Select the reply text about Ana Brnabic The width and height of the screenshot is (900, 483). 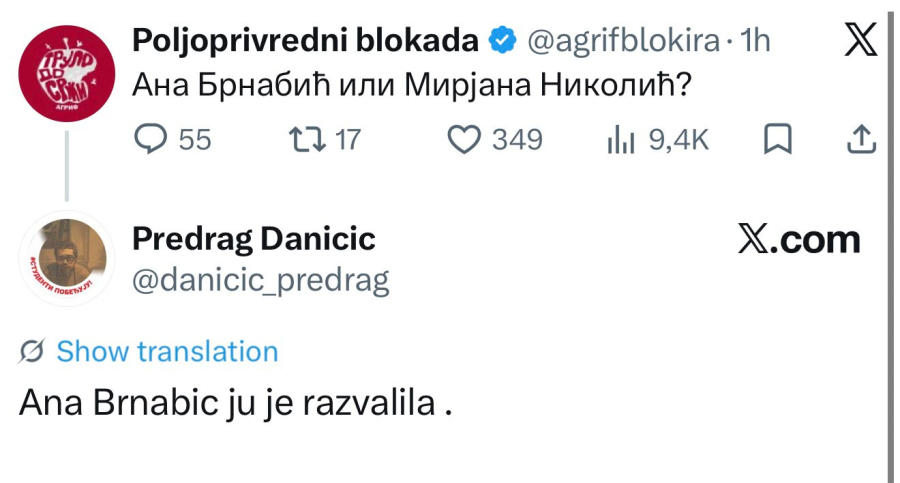(x=236, y=404)
